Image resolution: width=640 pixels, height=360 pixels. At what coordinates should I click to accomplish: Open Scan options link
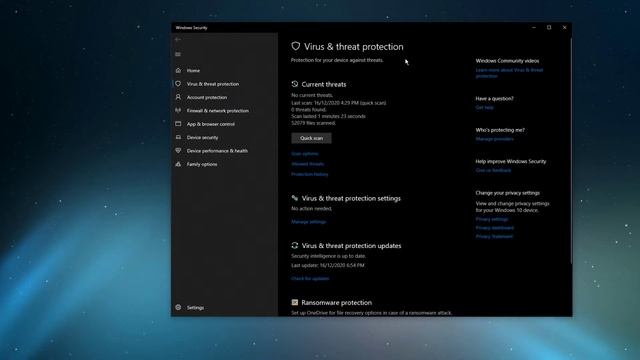[304, 154]
